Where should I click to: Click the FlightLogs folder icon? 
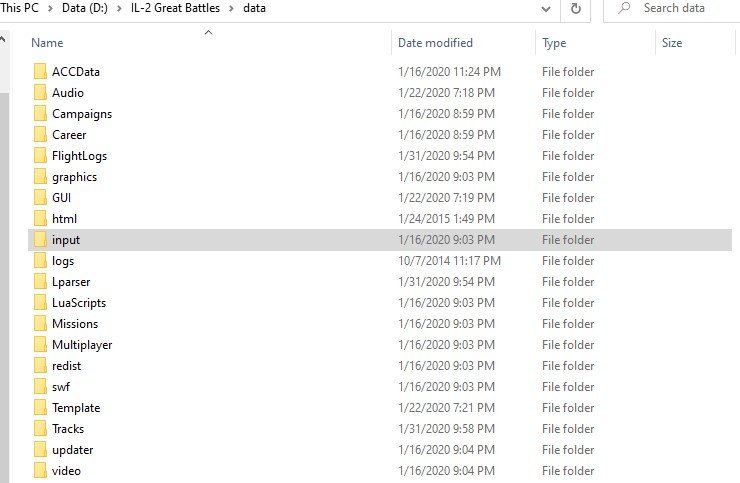tap(41, 156)
